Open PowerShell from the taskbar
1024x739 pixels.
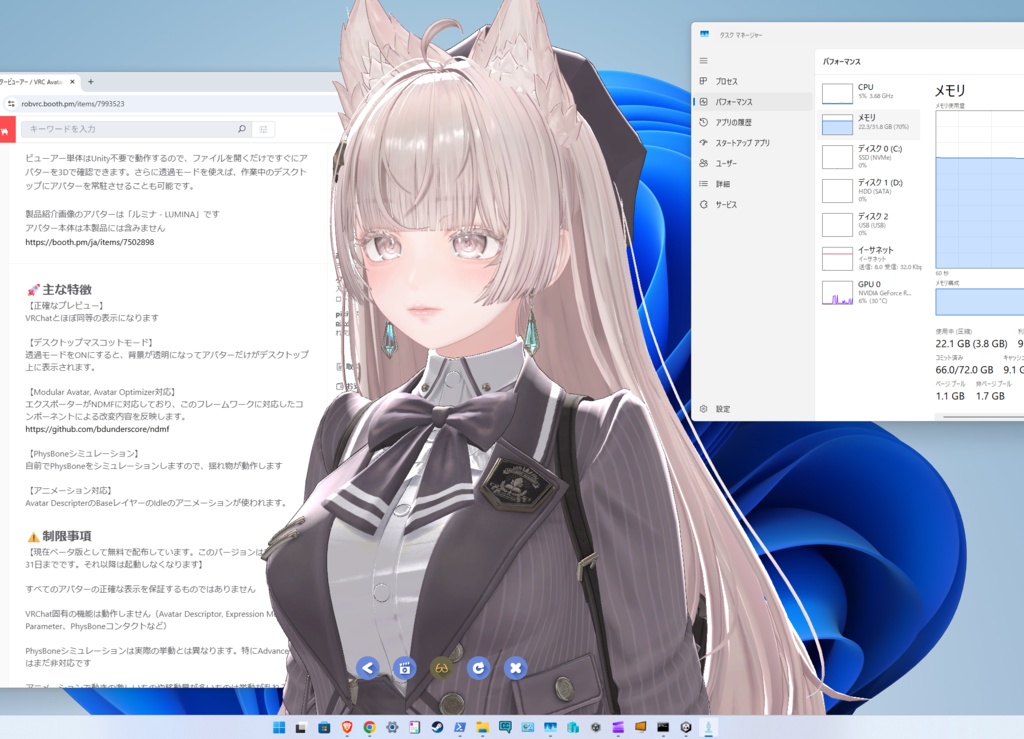point(459,727)
